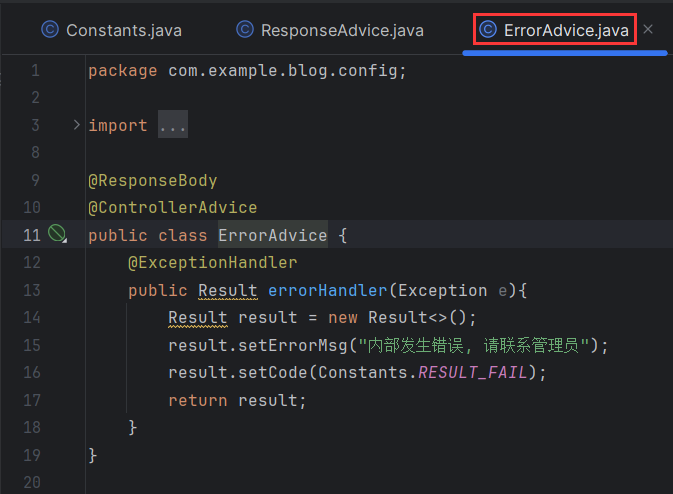Click the folded import ellipsis placeholder
This screenshot has height=494, width=673.
point(173,125)
